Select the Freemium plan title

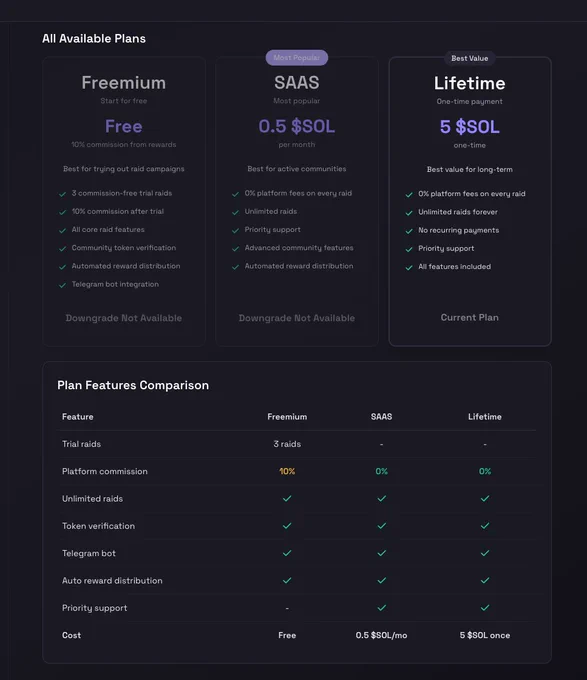[x=124, y=82]
